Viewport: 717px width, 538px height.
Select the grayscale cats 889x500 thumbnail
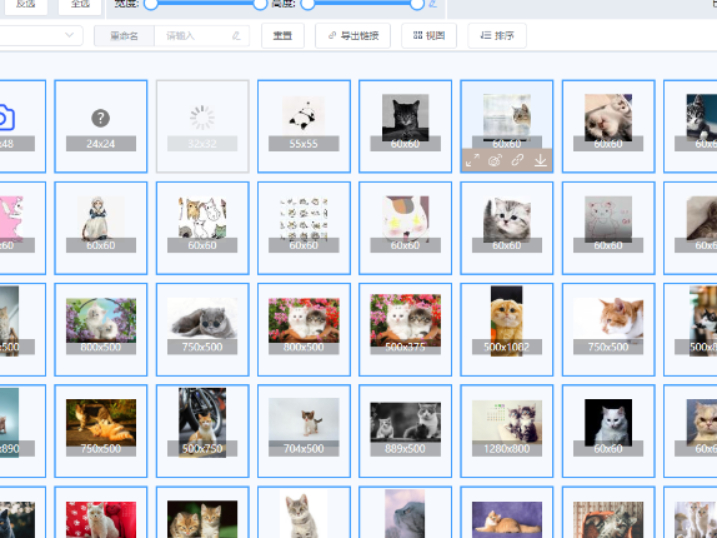[x=406, y=431]
